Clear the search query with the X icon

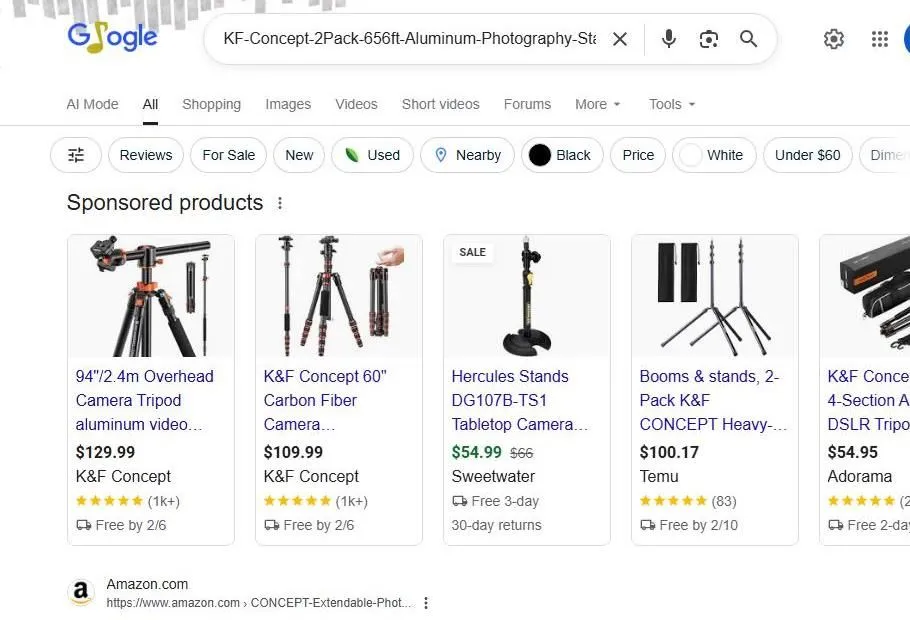[x=620, y=39]
